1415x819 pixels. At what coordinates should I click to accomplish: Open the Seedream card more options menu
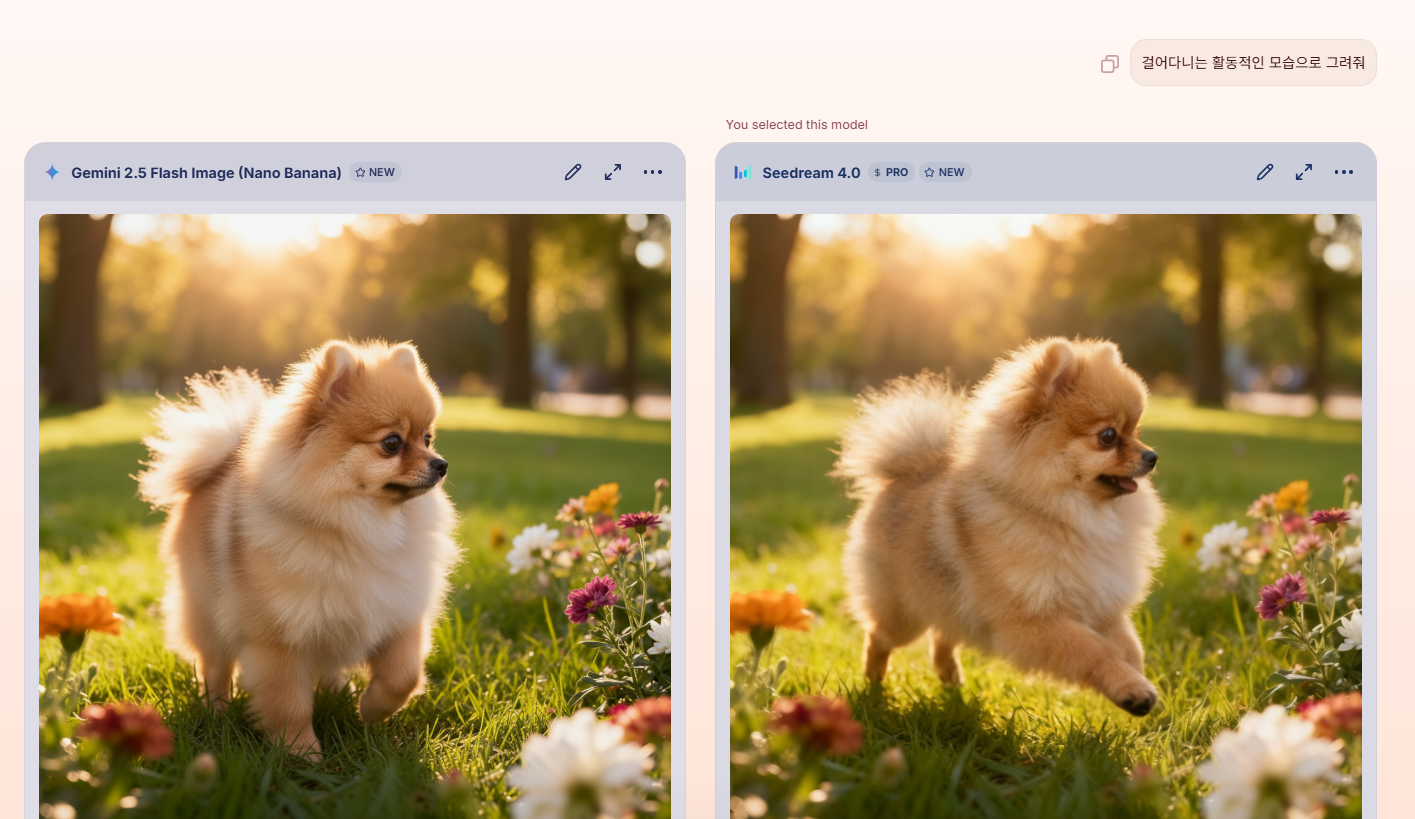pyautogui.click(x=1344, y=172)
